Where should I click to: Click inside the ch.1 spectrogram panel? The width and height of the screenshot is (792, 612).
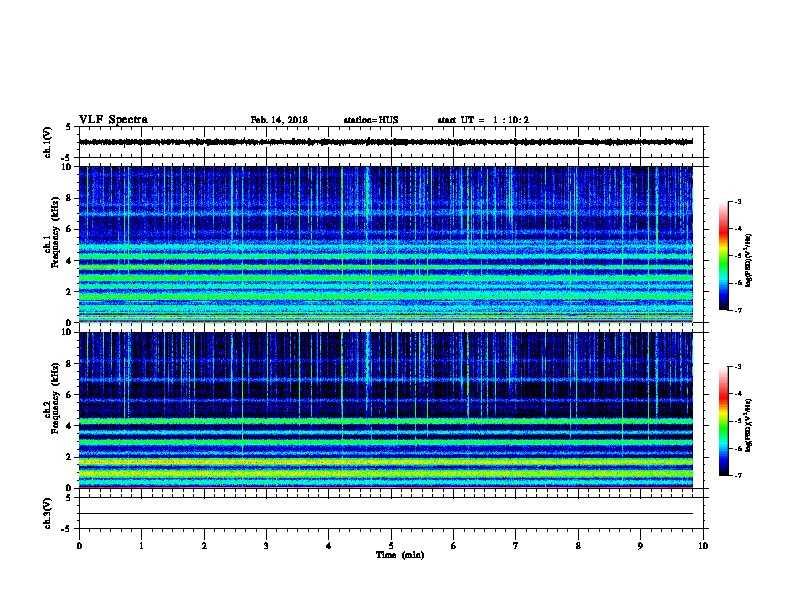point(385,244)
